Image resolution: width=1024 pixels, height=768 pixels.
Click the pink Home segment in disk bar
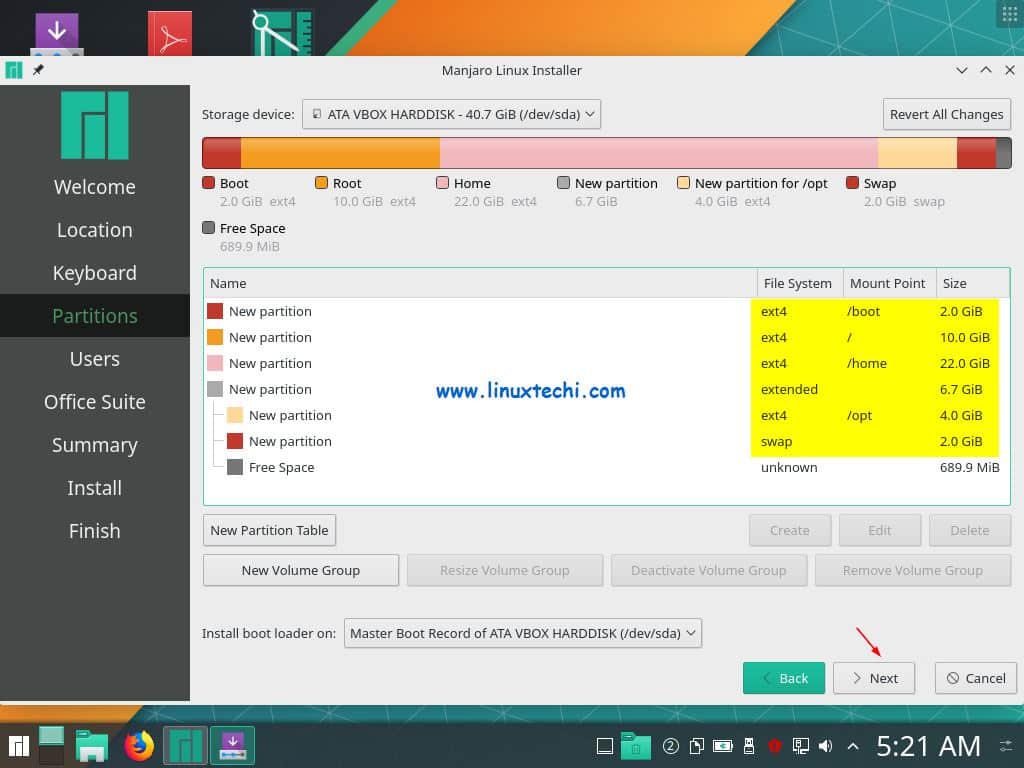tap(658, 153)
